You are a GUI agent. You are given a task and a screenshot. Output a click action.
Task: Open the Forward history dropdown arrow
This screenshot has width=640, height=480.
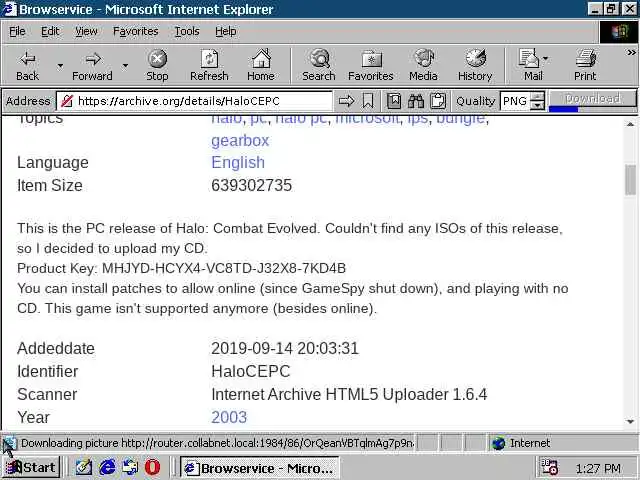click(x=125, y=66)
